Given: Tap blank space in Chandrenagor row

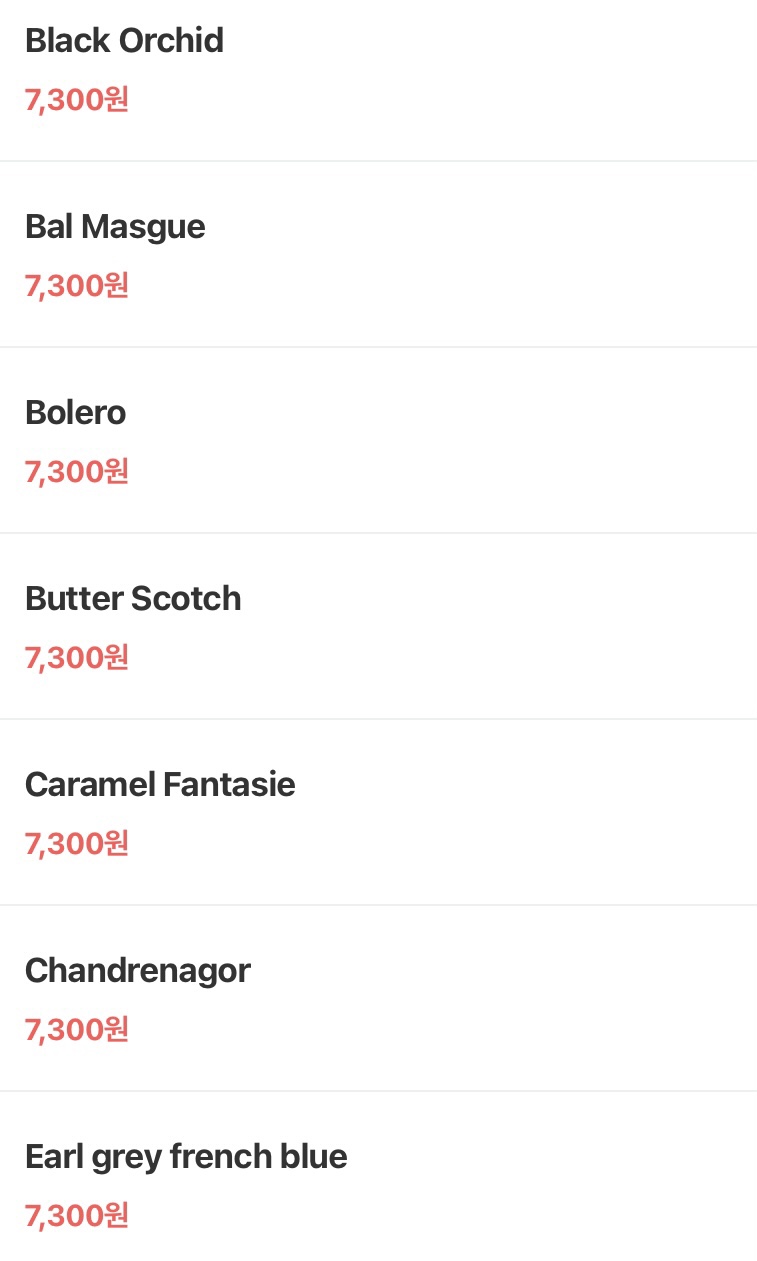Looking at the screenshot, I should (500, 999).
